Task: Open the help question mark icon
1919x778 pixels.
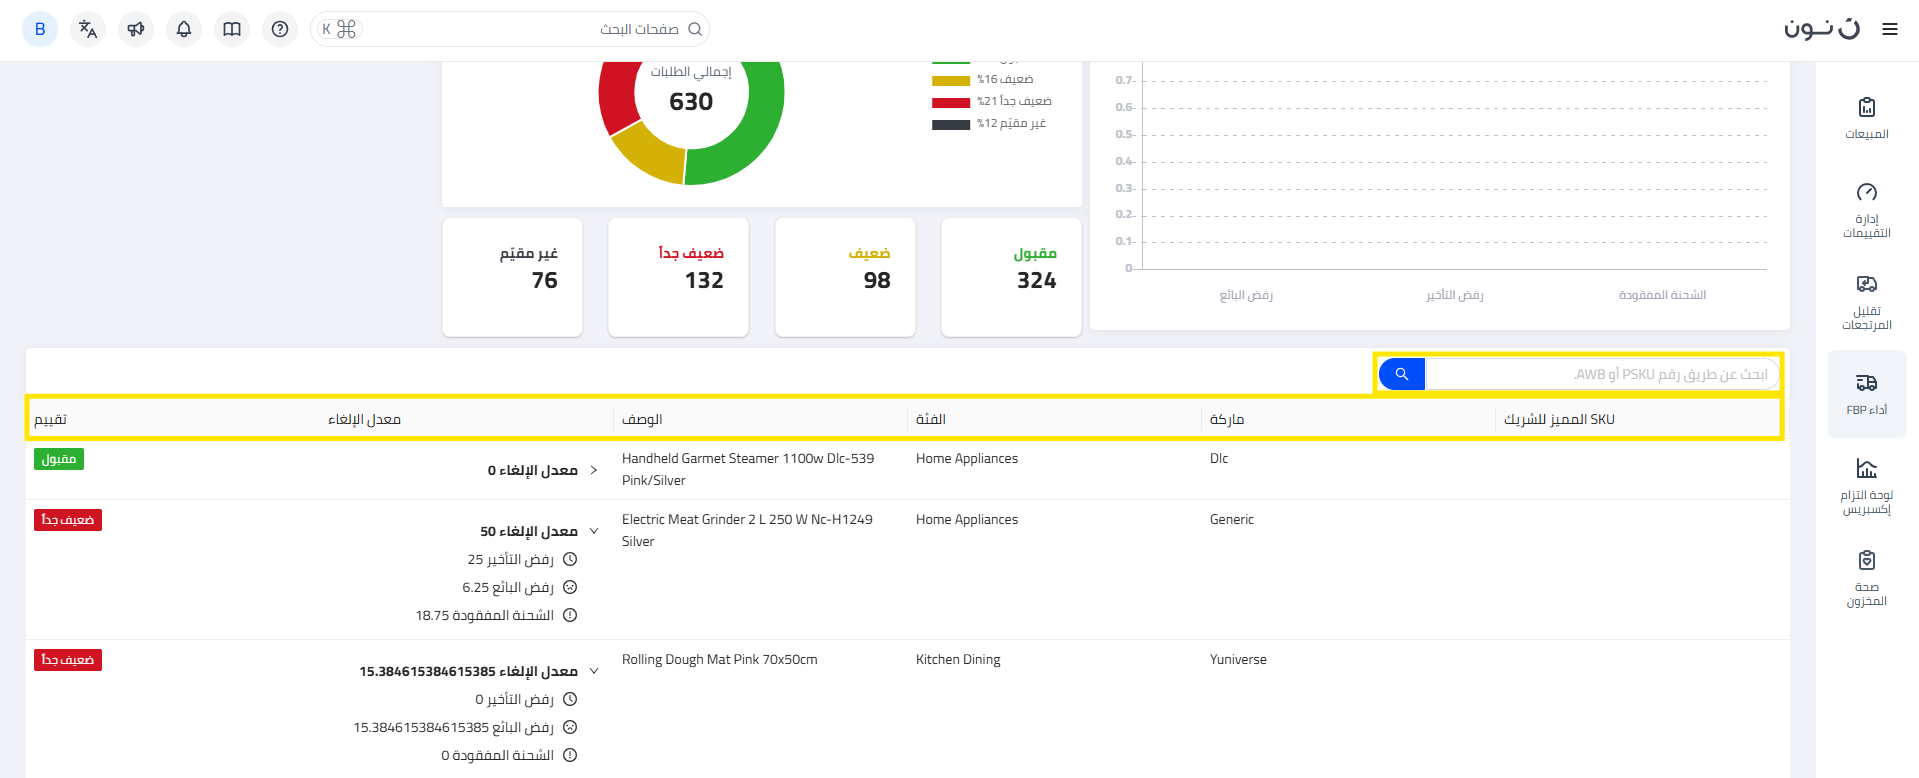Action: coord(280,29)
